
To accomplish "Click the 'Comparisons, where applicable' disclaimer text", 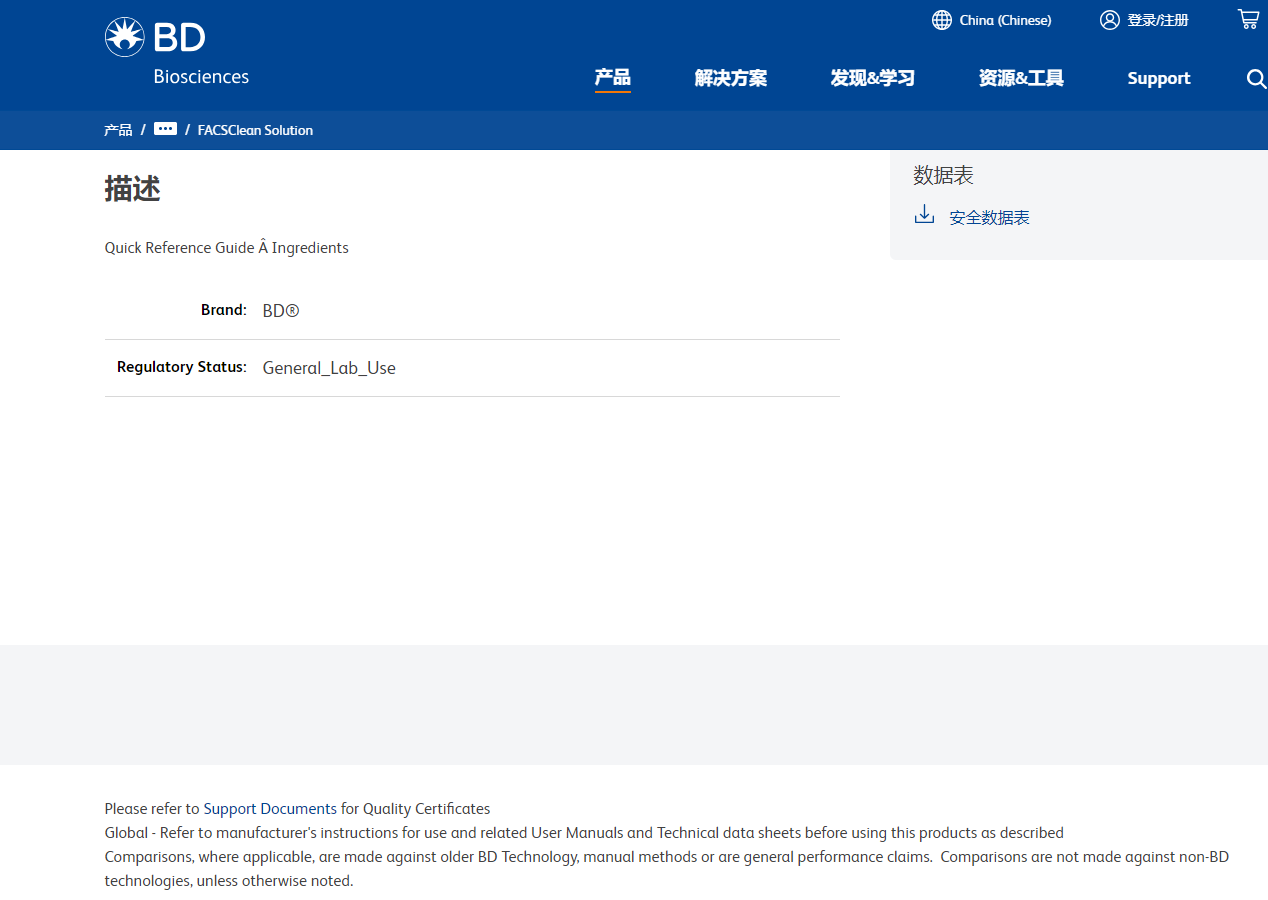I will 667,868.
